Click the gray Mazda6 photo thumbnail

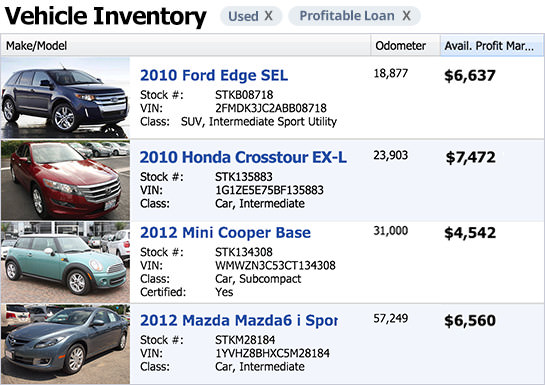click(x=65, y=344)
